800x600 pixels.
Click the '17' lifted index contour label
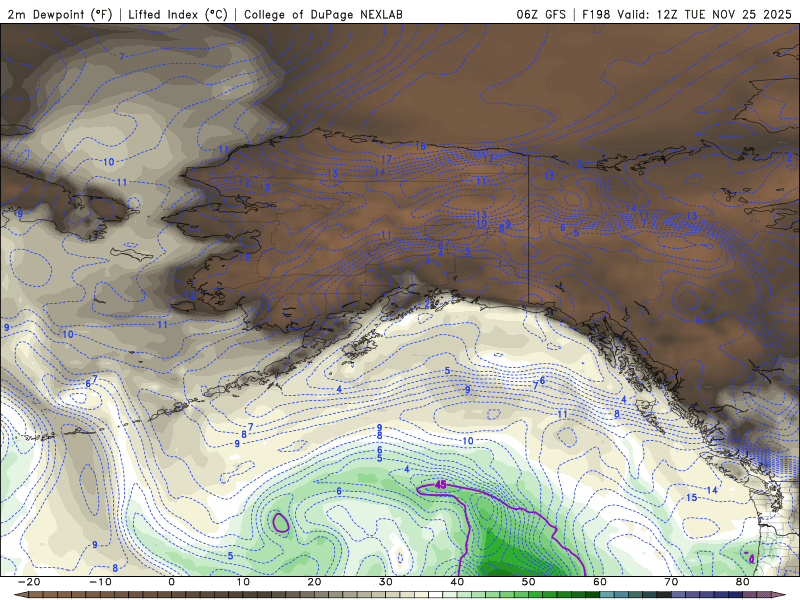point(387,160)
